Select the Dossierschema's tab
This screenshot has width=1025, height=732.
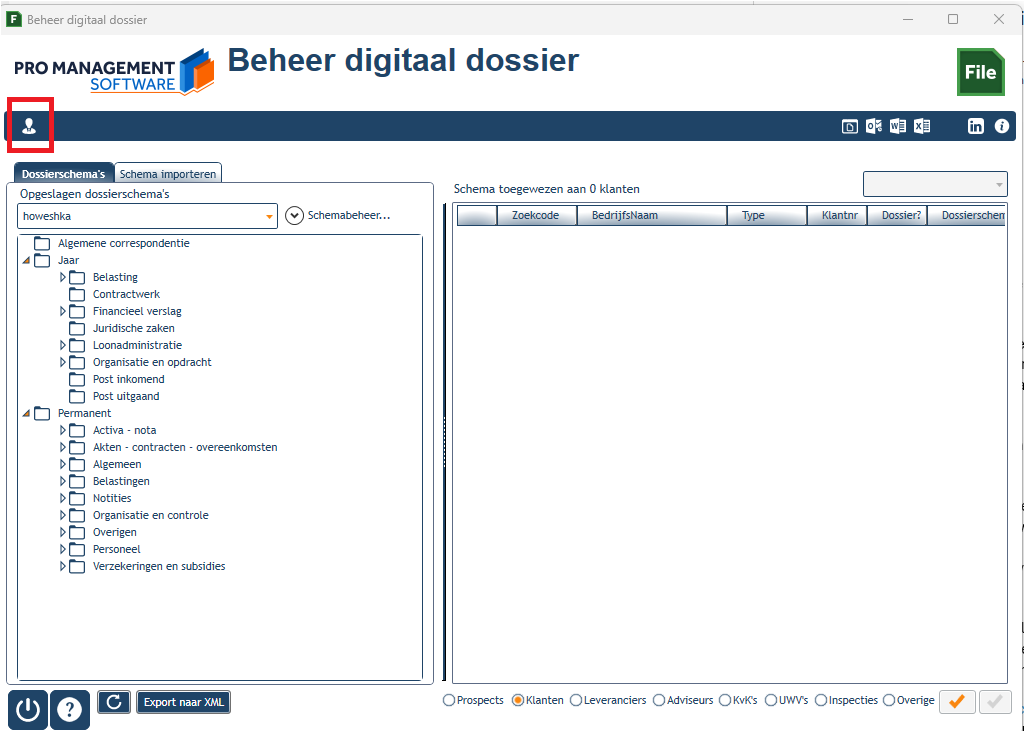coord(63,174)
